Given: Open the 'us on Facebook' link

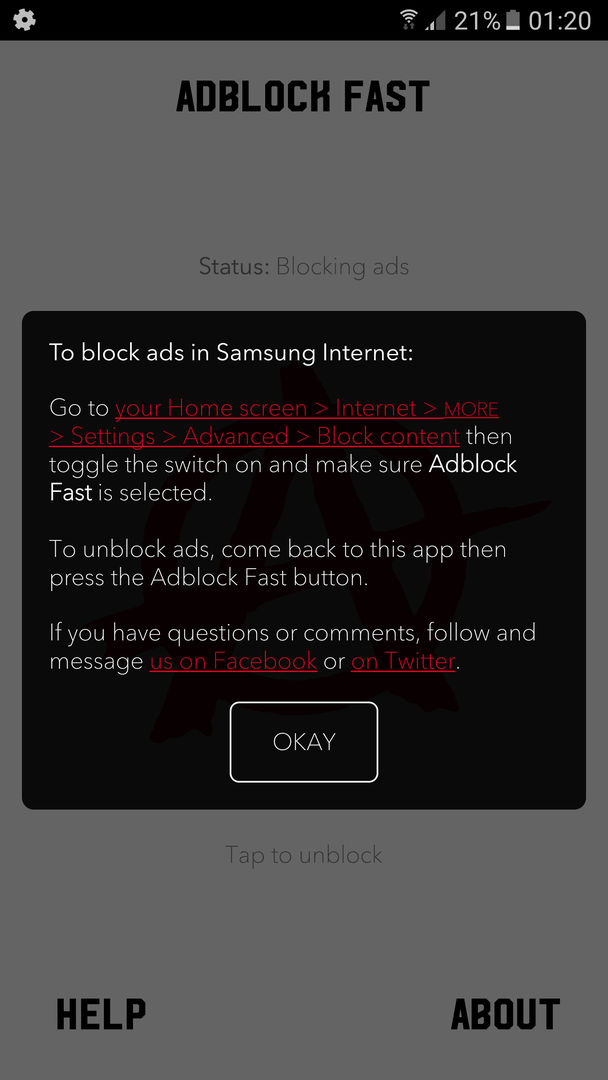Looking at the screenshot, I should click(x=233, y=661).
